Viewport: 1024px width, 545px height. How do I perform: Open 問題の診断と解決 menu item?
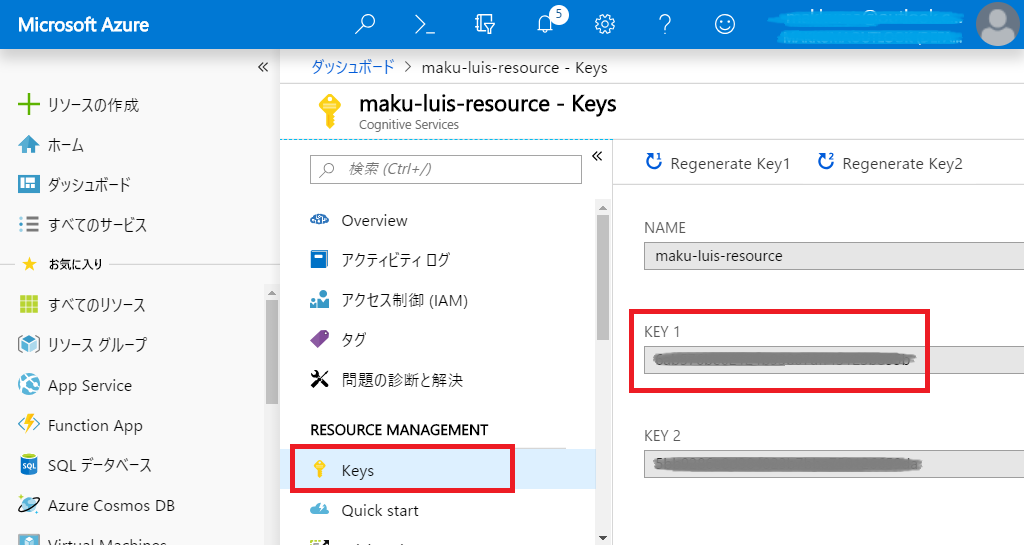(x=402, y=380)
